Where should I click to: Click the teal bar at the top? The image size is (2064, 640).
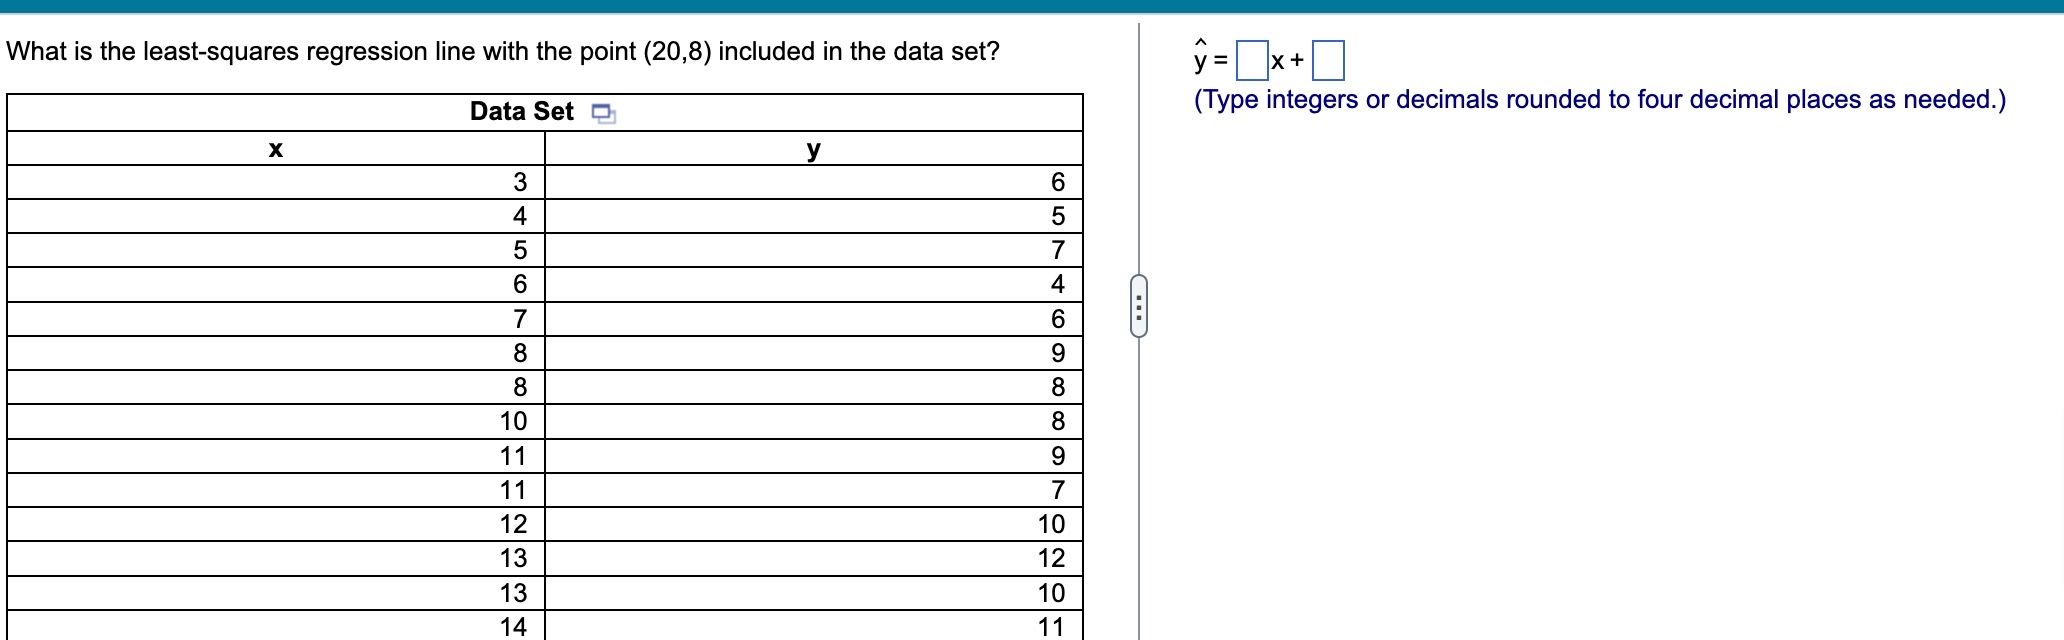click(1032, 8)
